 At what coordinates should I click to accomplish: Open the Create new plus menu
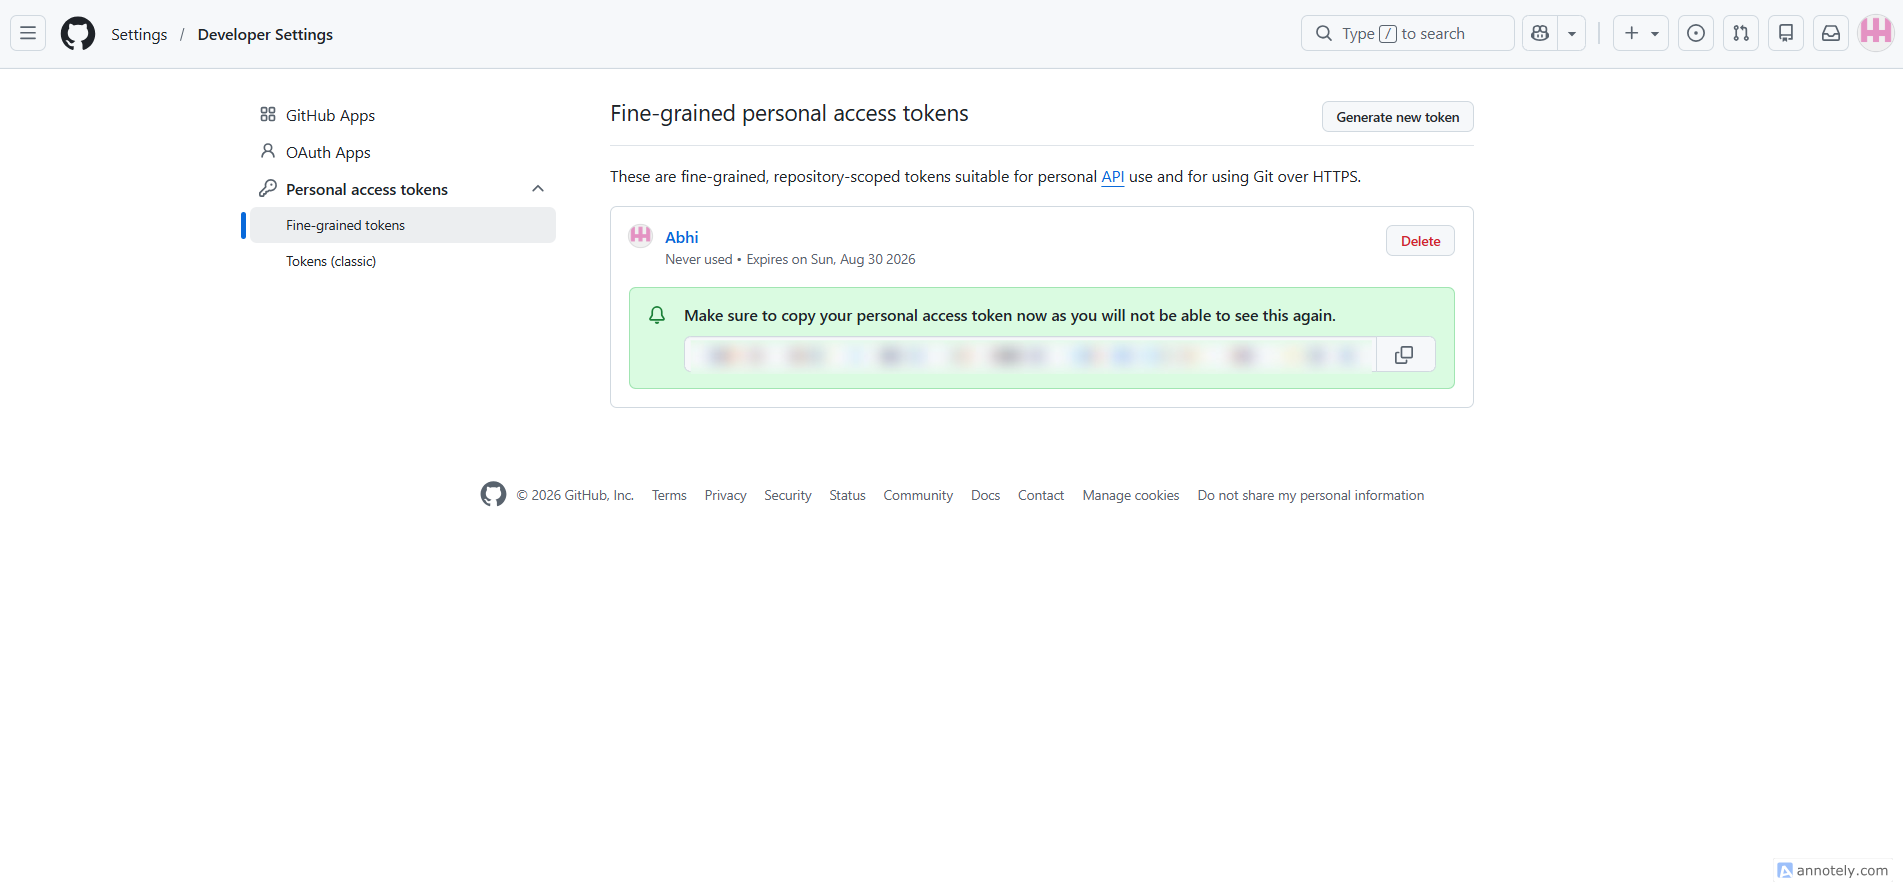click(1641, 33)
